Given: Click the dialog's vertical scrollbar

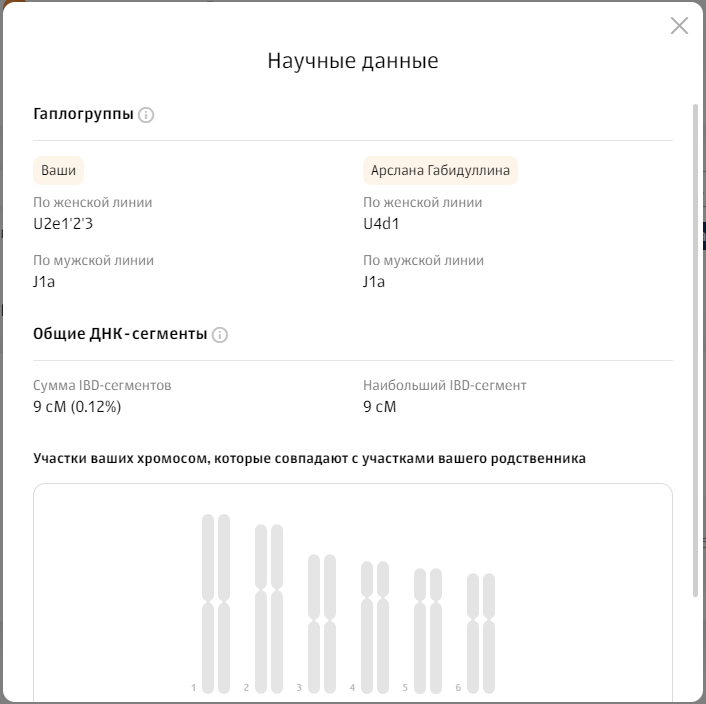Looking at the screenshot, I should point(695,350).
